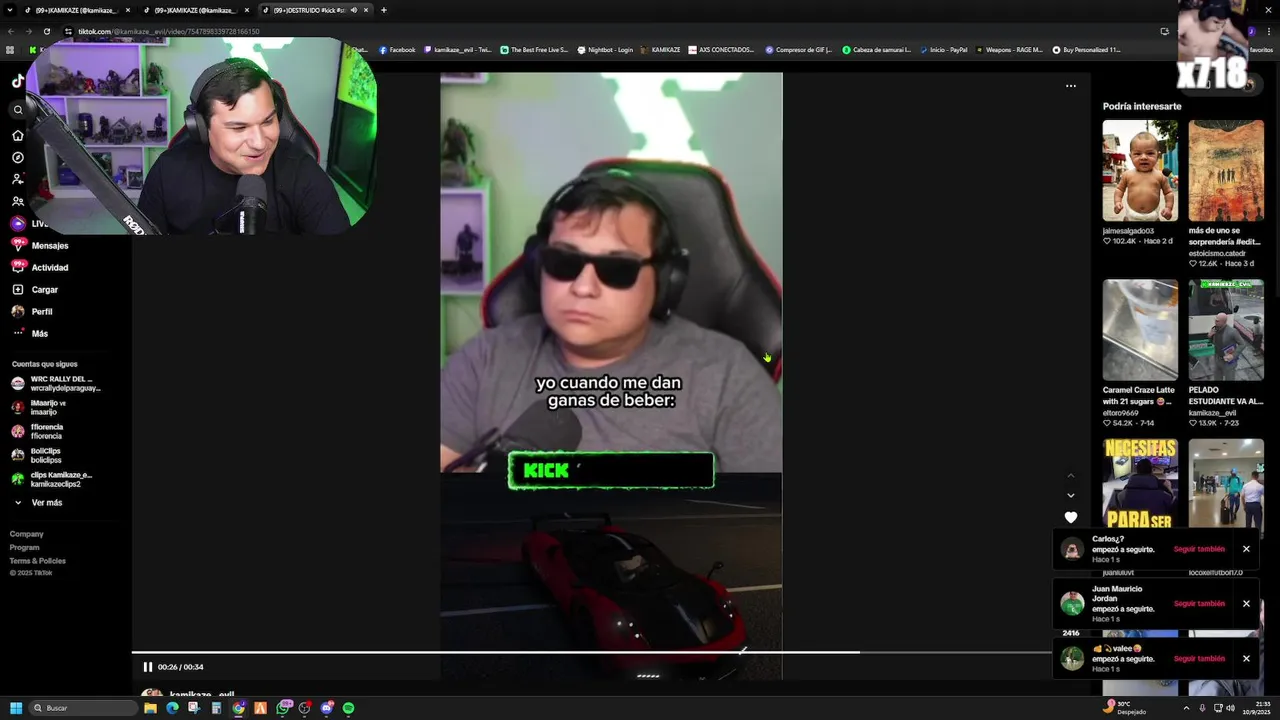Click Seguir también for Juan Mauricio Jordan
This screenshot has width=1280, height=720.
(1199, 604)
